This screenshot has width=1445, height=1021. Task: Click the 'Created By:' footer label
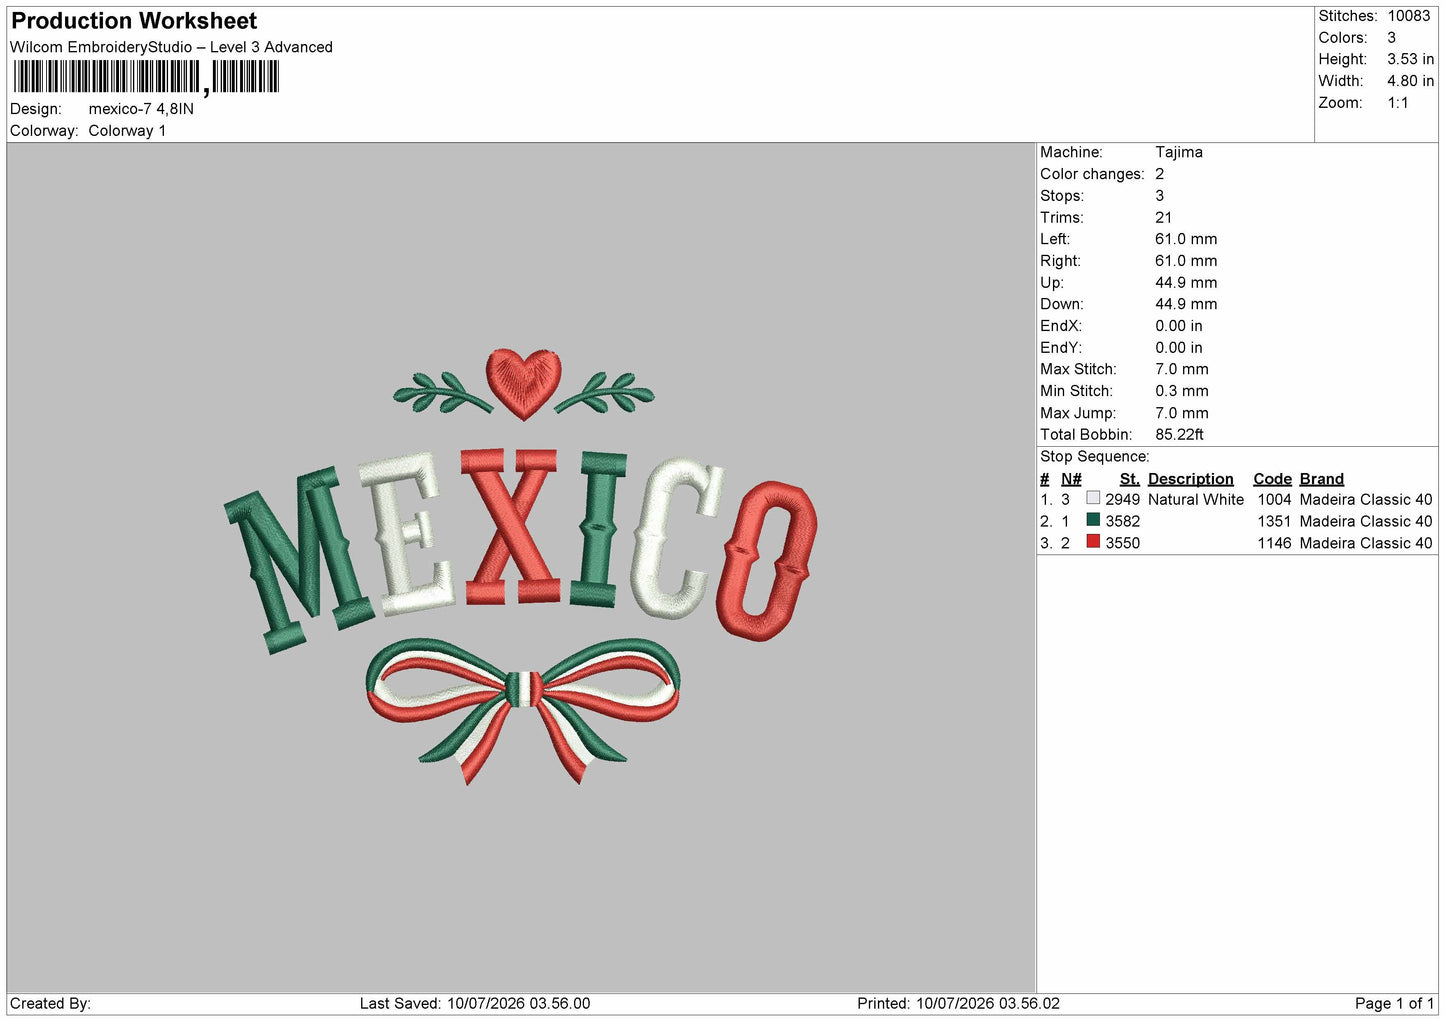(50, 1003)
